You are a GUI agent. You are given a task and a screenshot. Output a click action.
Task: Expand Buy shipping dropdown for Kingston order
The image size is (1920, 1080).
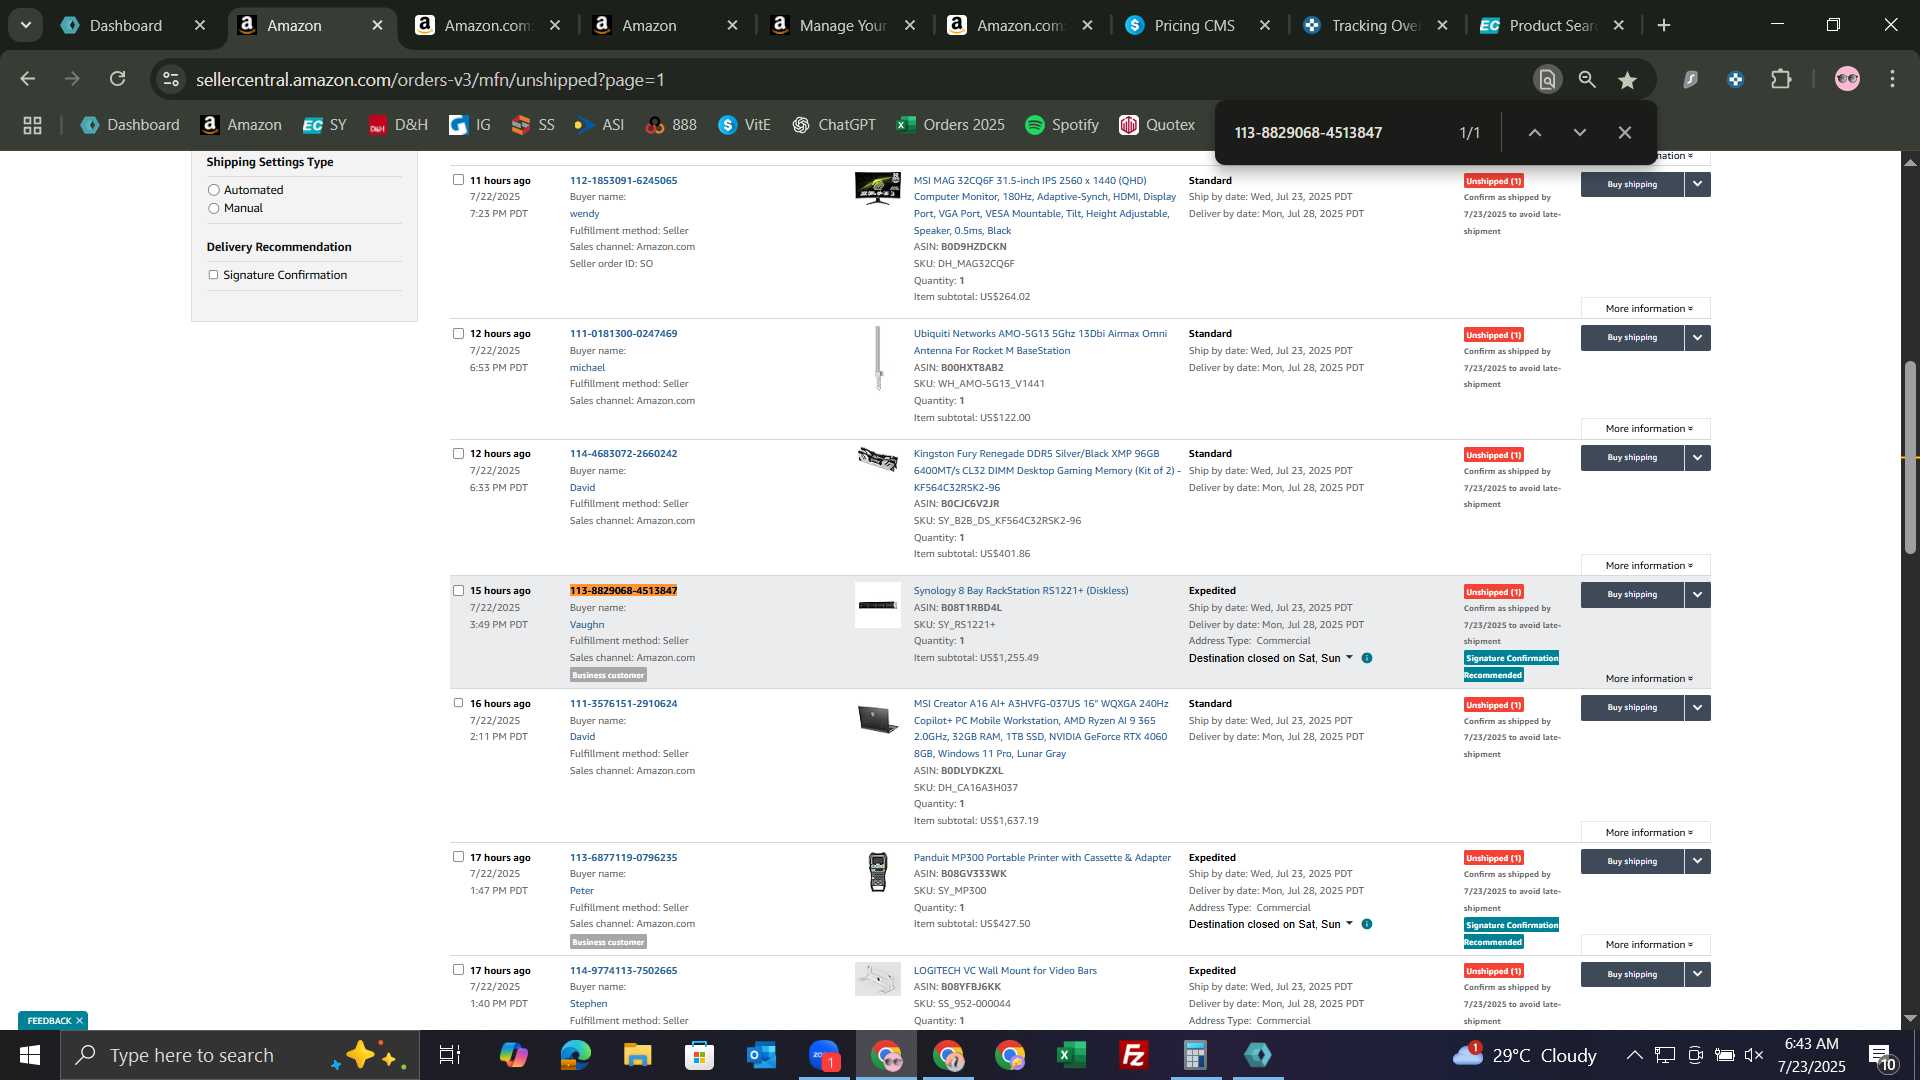(x=1697, y=458)
